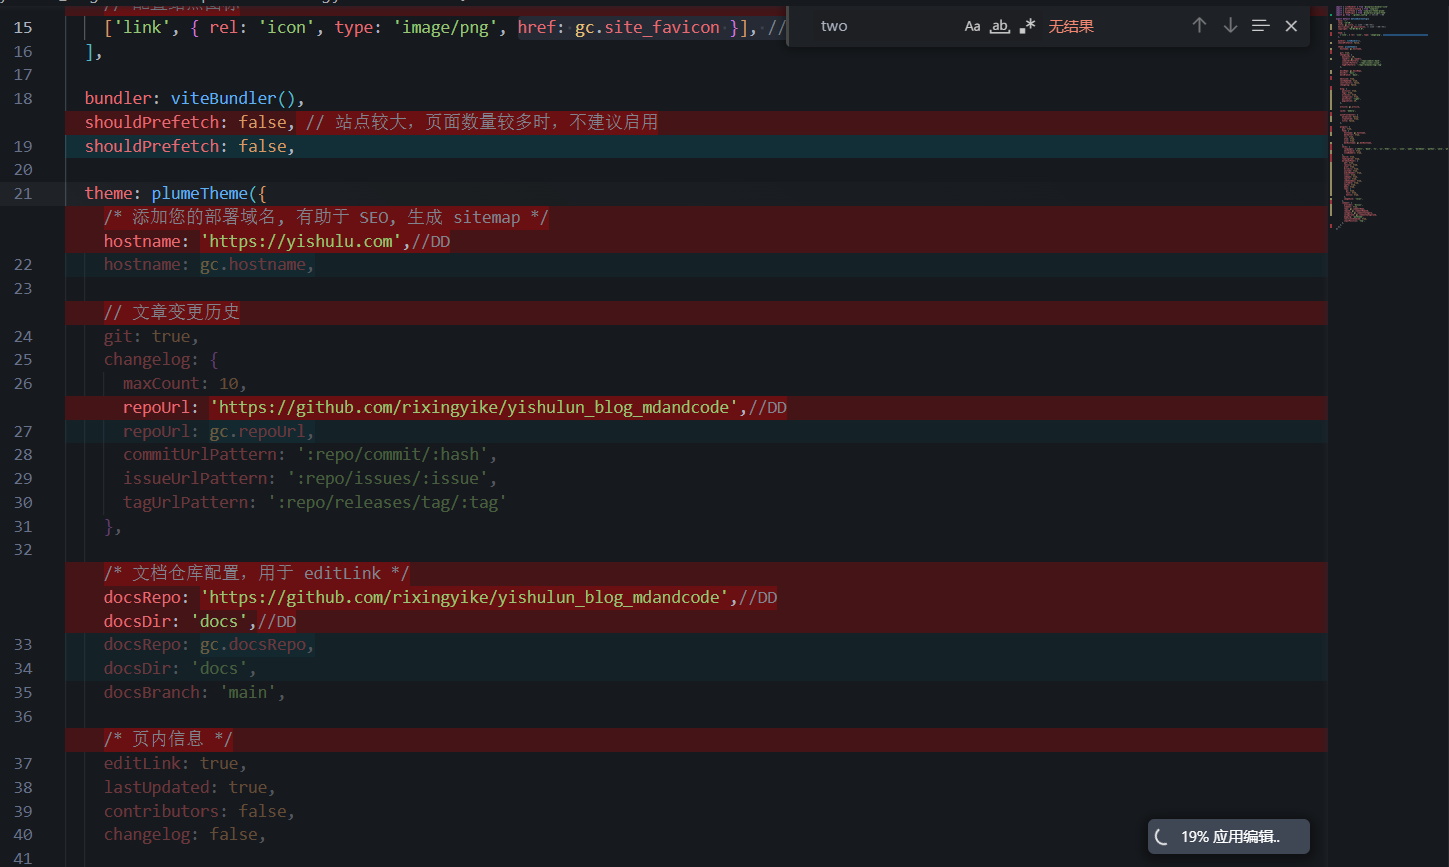The width and height of the screenshot is (1449, 867).
Task: Place cursor on viteBundler() call
Action: 235,98
